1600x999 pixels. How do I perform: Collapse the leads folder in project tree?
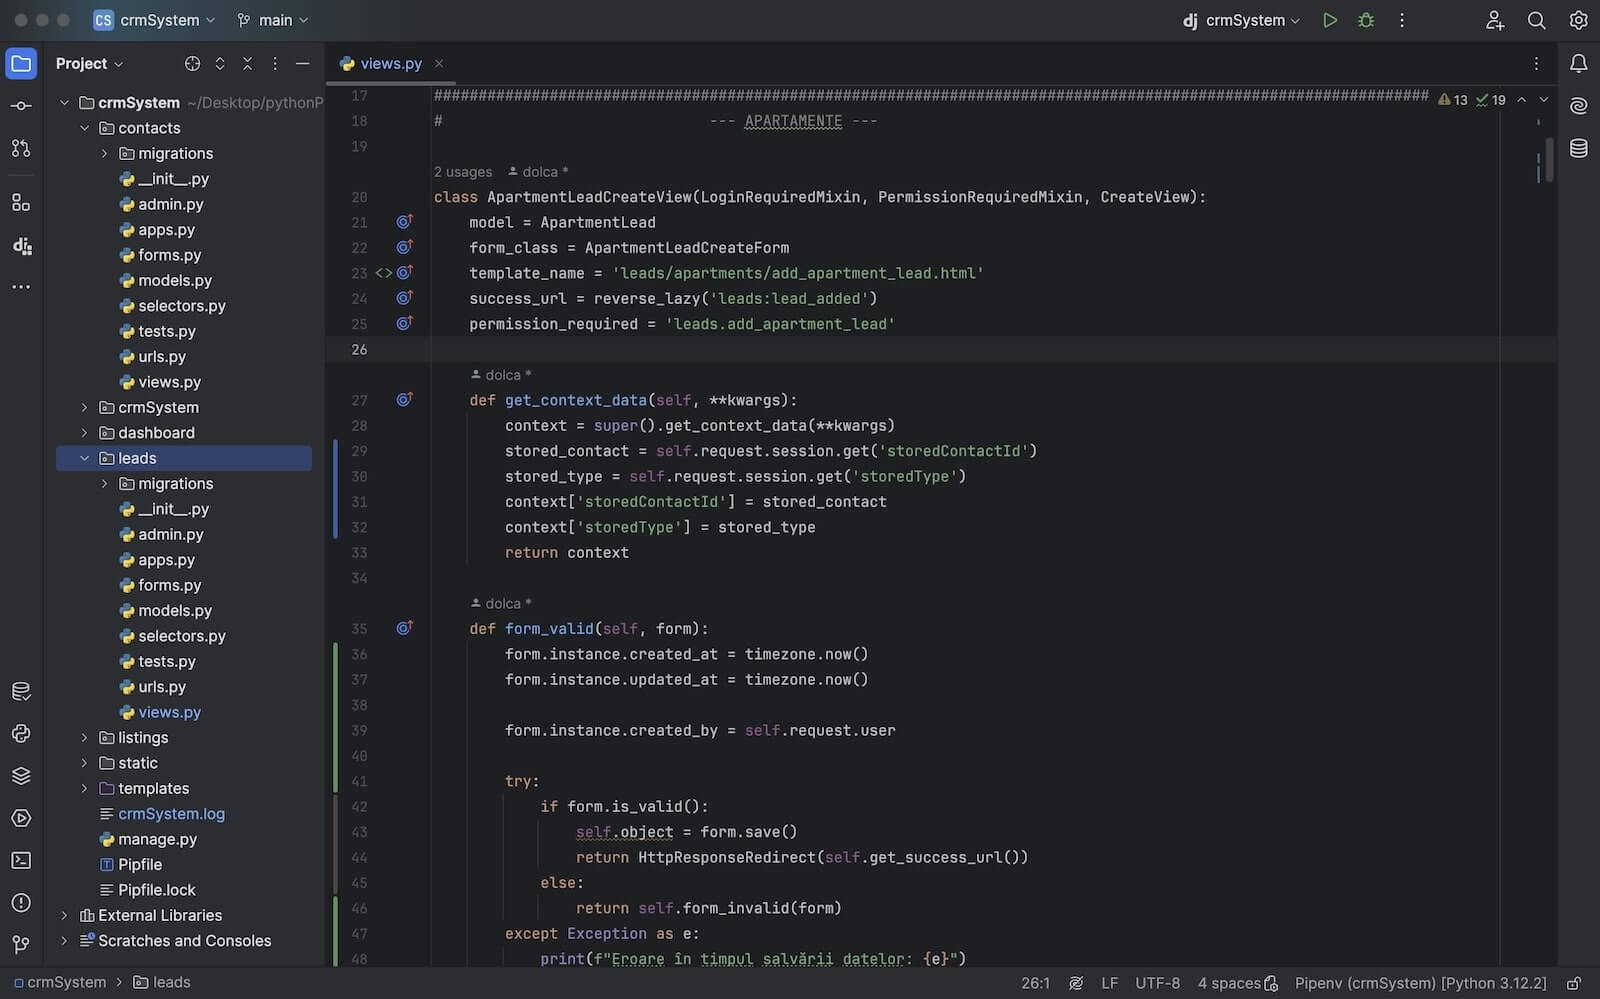(85, 458)
